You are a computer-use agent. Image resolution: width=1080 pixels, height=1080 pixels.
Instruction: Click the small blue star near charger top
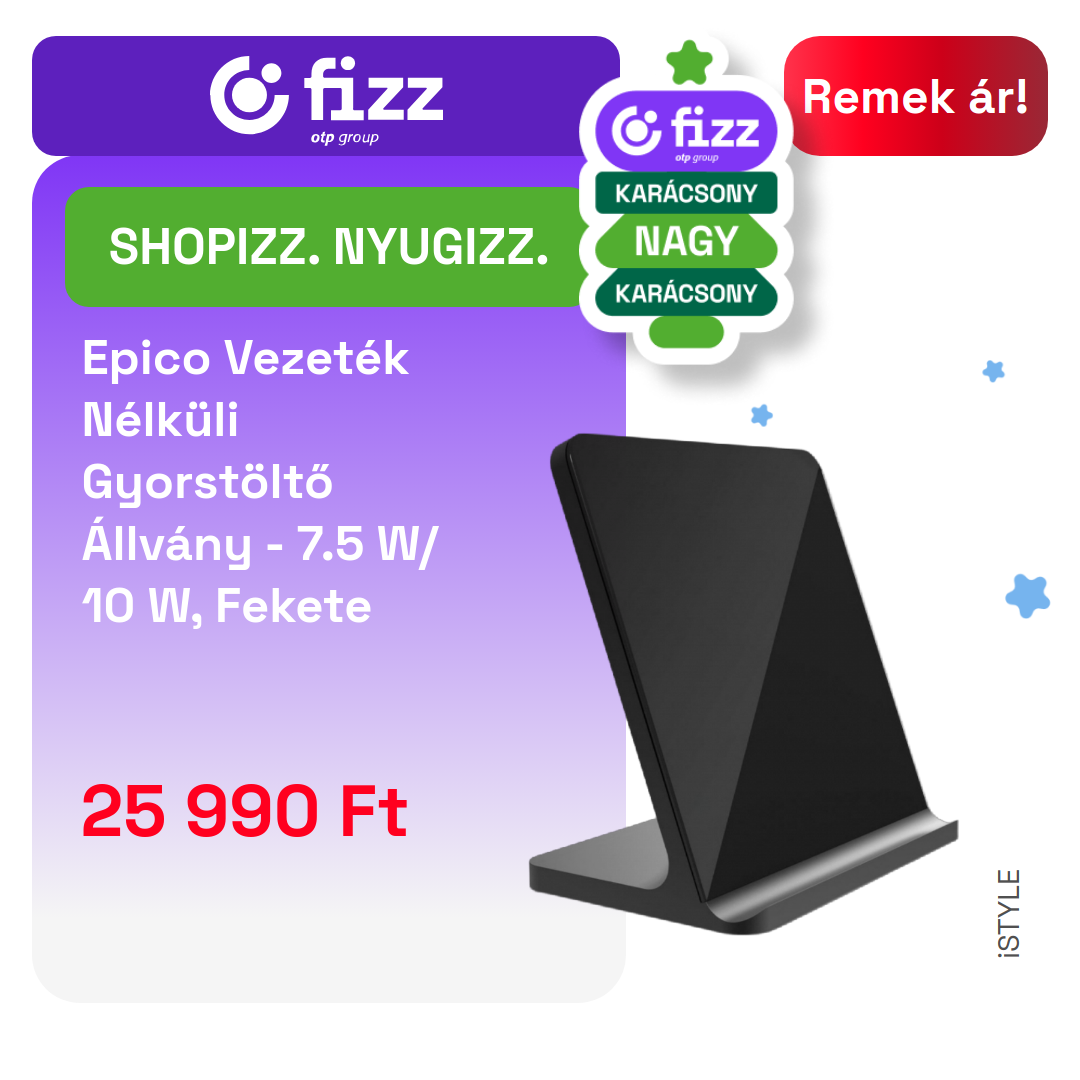click(761, 415)
